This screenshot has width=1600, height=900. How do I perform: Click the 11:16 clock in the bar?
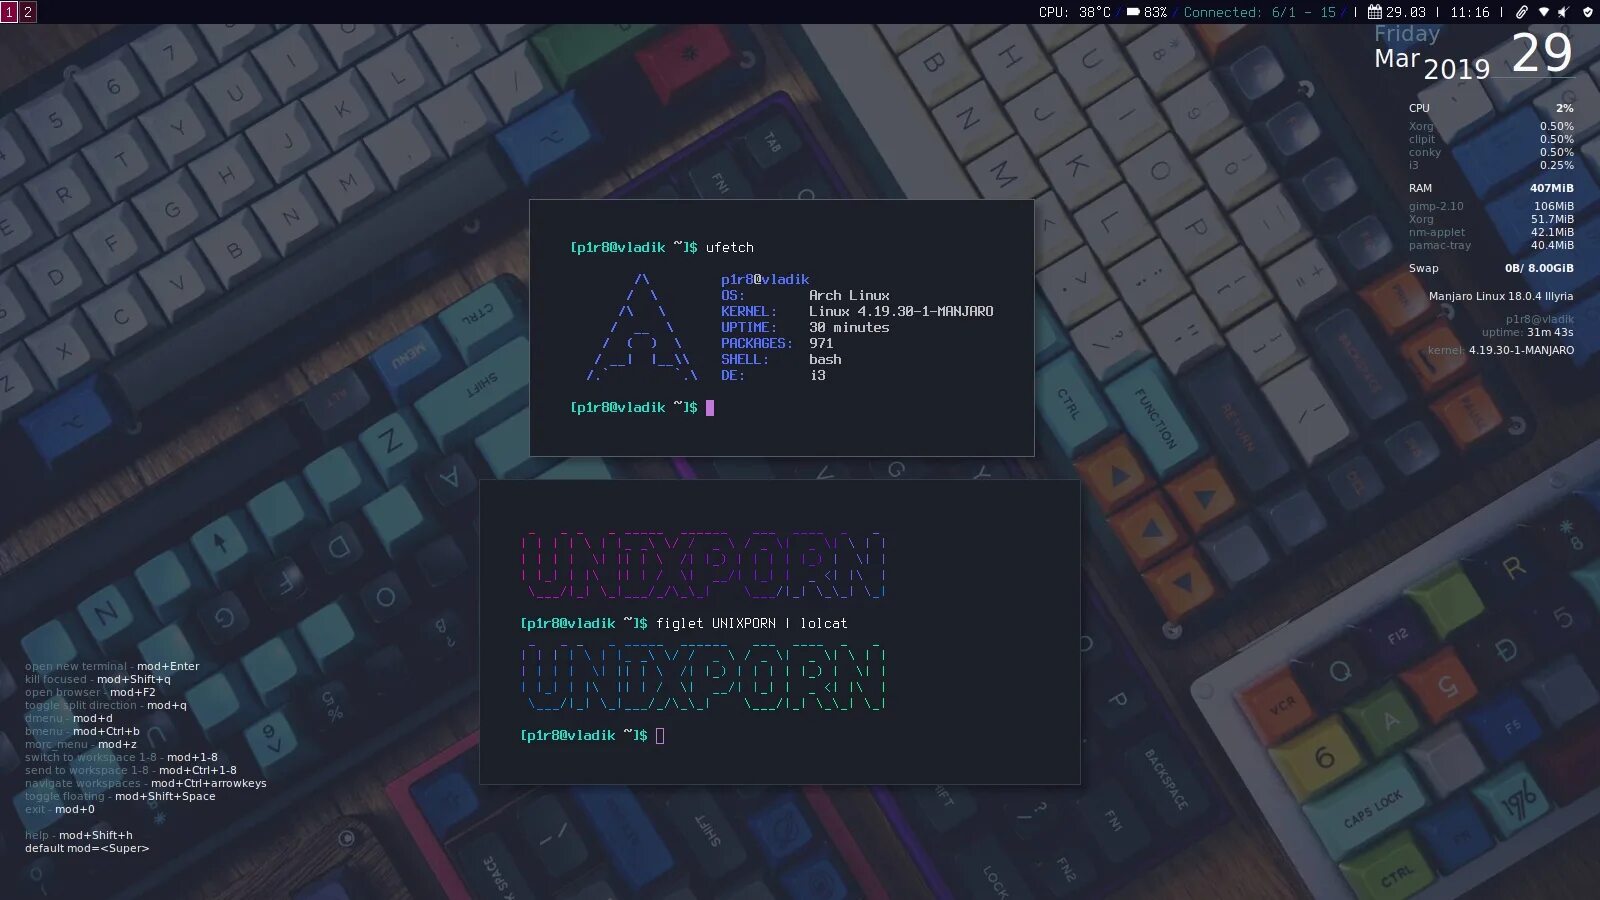point(1470,12)
